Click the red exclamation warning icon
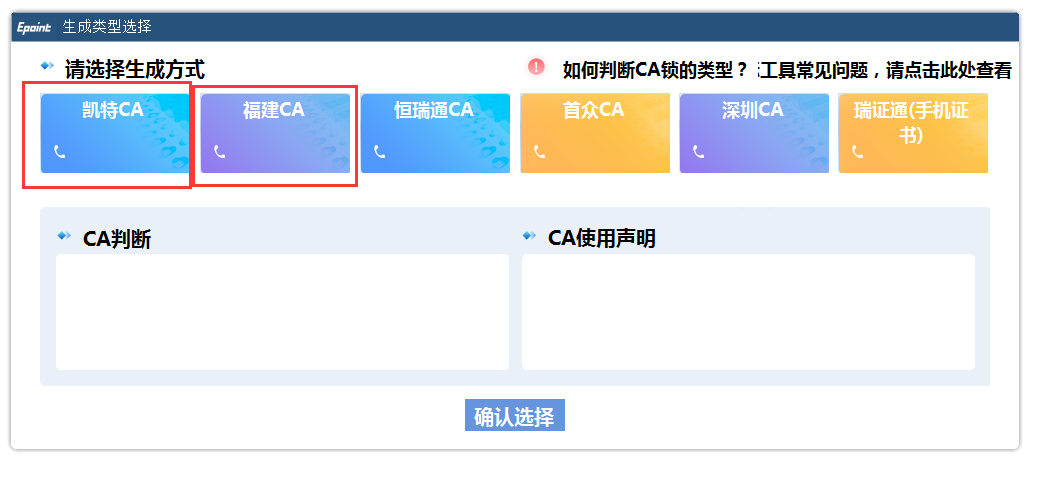1052x479 pixels. [x=536, y=66]
